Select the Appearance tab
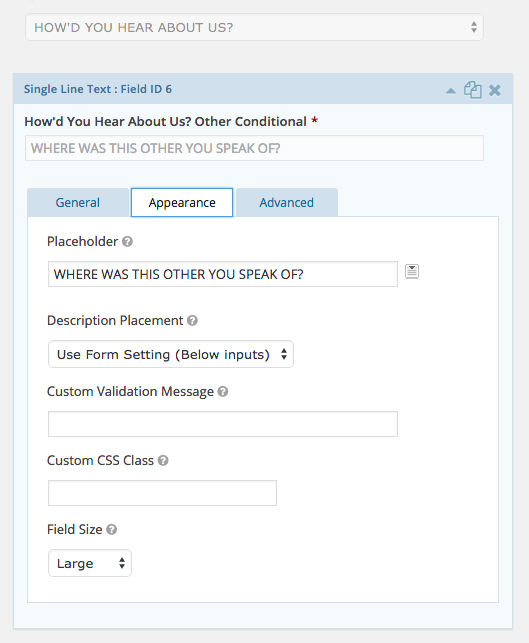The width and height of the screenshot is (529, 643). click(182, 203)
